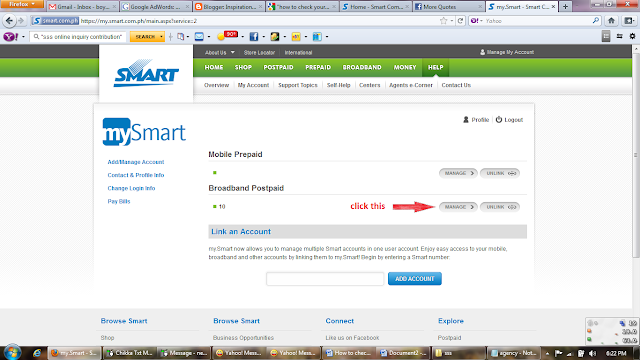Click the taskbar clock showing 6:22 PM
640x360 pixels.
tap(616, 353)
